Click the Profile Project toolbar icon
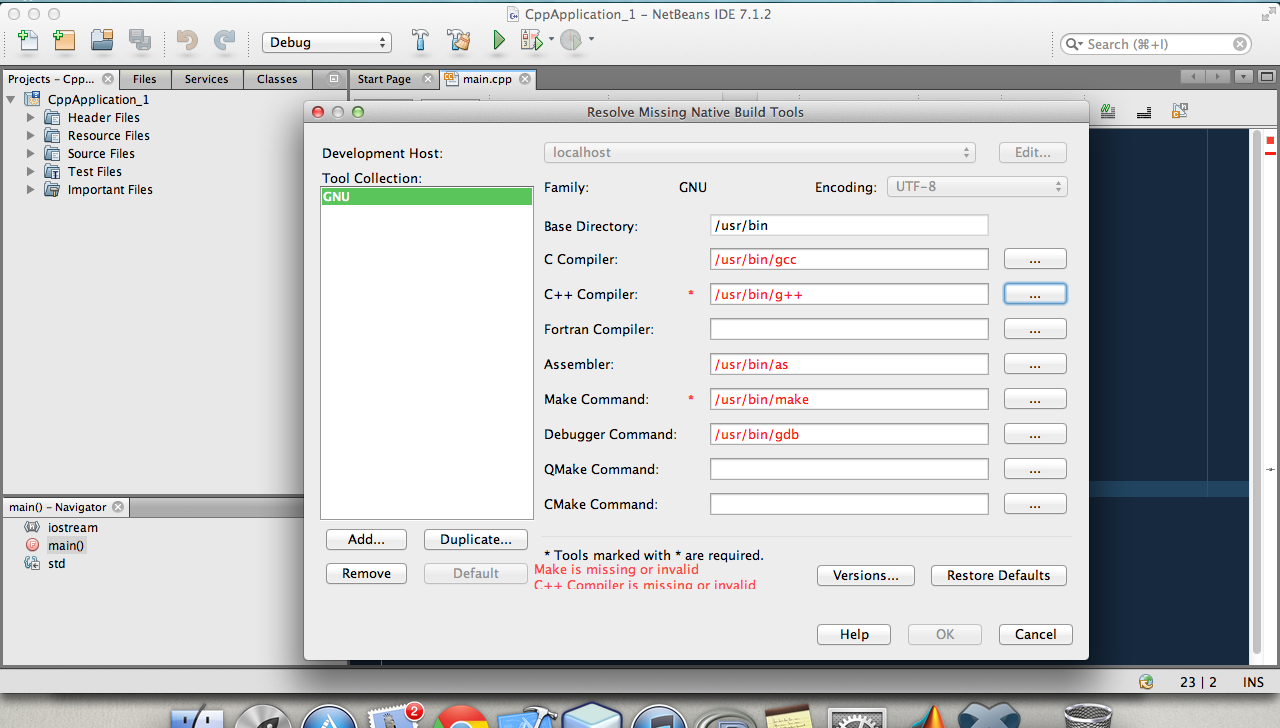 [x=570, y=41]
